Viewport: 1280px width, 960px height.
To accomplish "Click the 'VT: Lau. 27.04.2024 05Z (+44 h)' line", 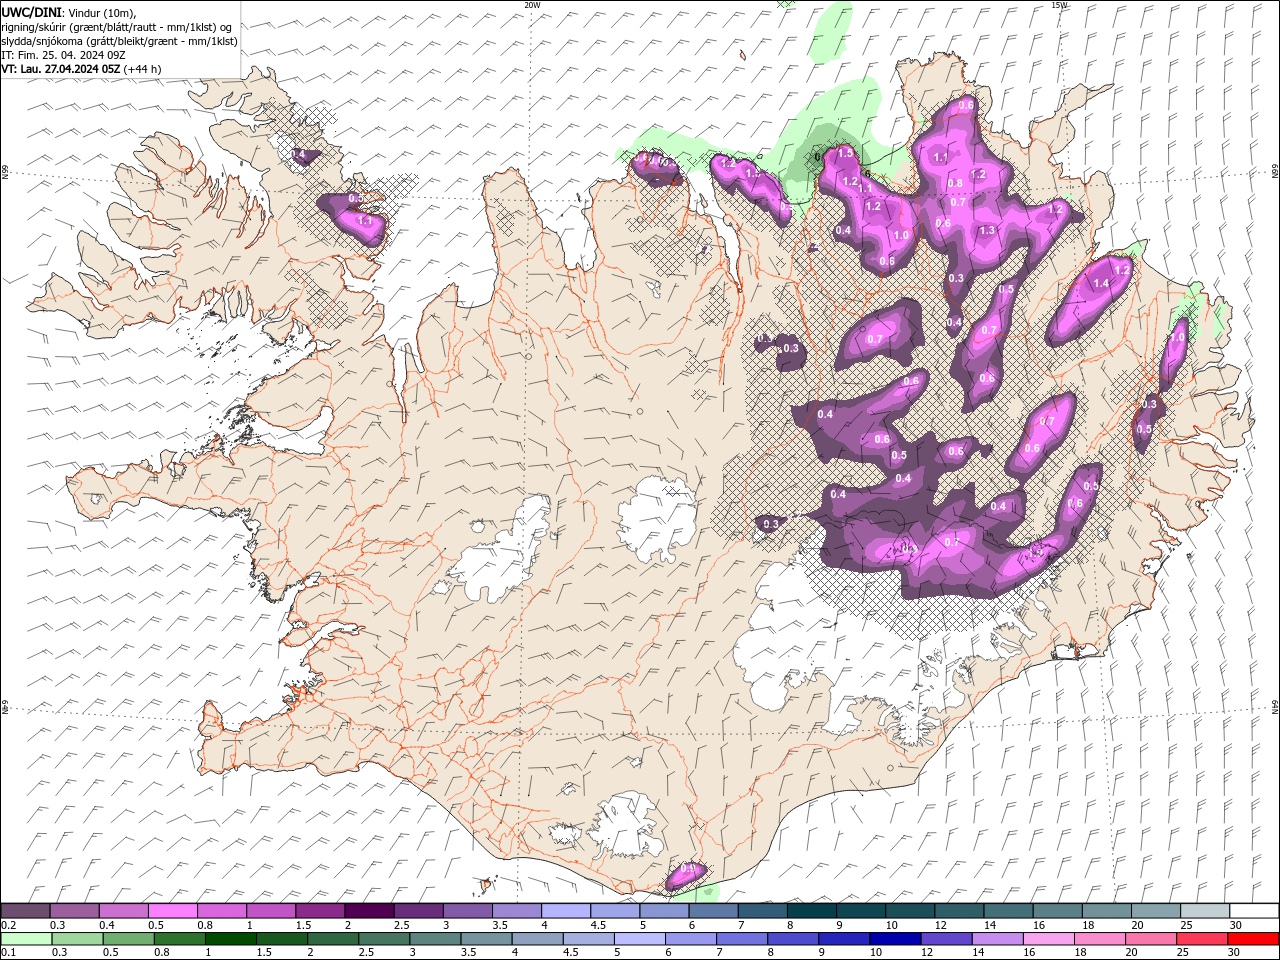I will click(81, 69).
